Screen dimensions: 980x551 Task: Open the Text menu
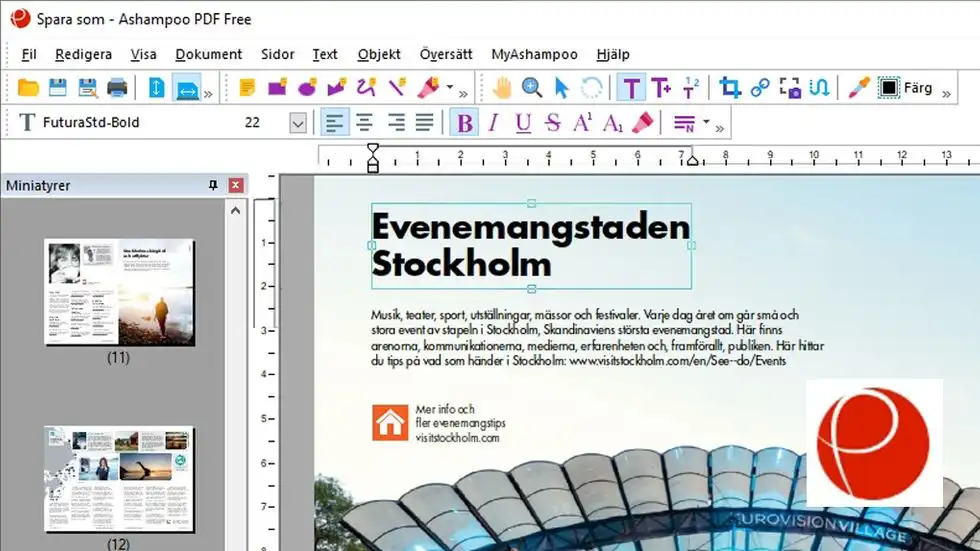point(324,54)
